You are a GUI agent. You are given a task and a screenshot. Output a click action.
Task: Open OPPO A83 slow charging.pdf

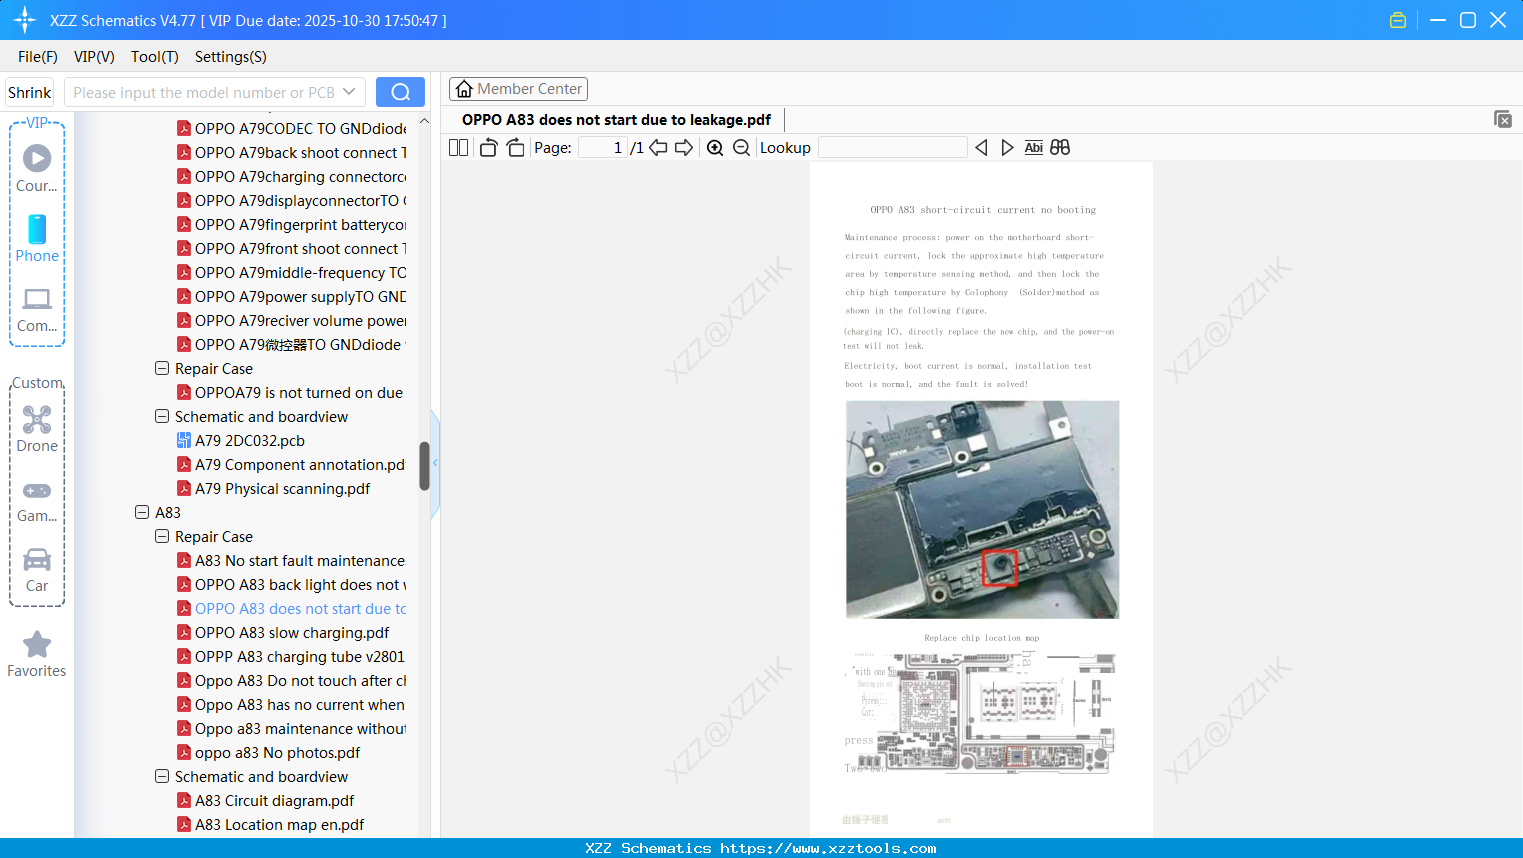coord(283,632)
